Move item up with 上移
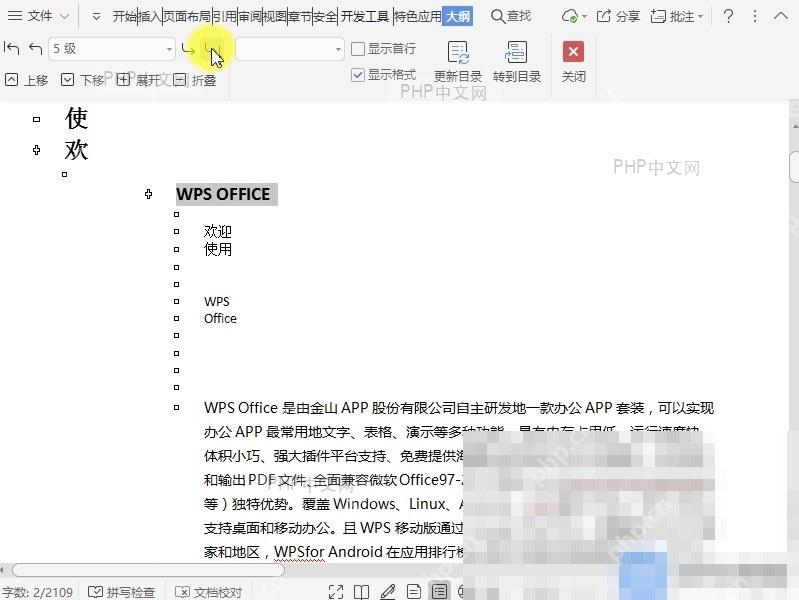The width and height of the screenshot is (799, 600). [26, 80]
